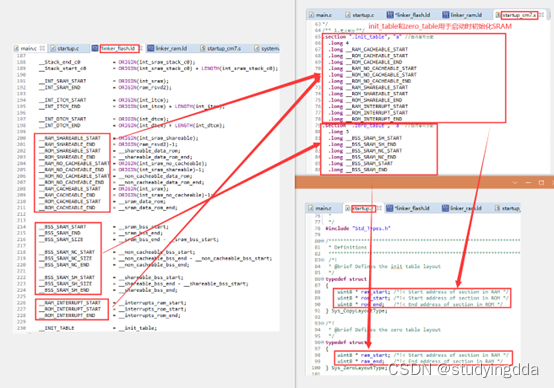Collapse the comment fold at line 80
This screenshot has height=388, width=554.
[x=322, y=241]
